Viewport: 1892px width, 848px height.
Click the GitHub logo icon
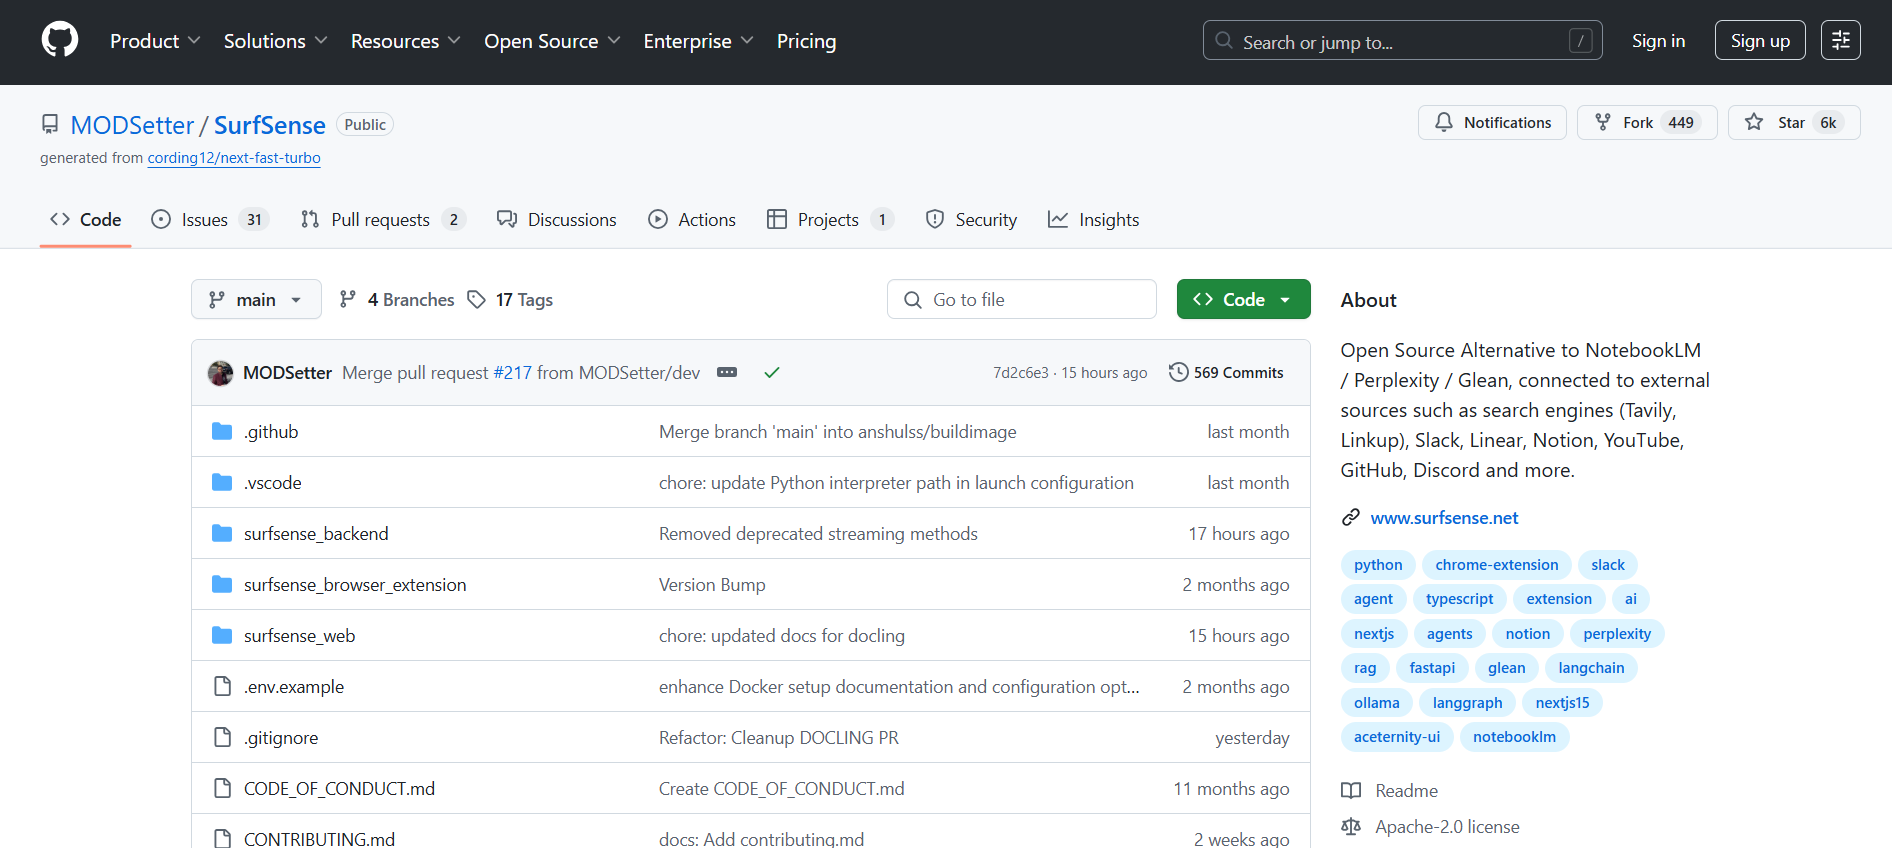(x=60, y=40)
